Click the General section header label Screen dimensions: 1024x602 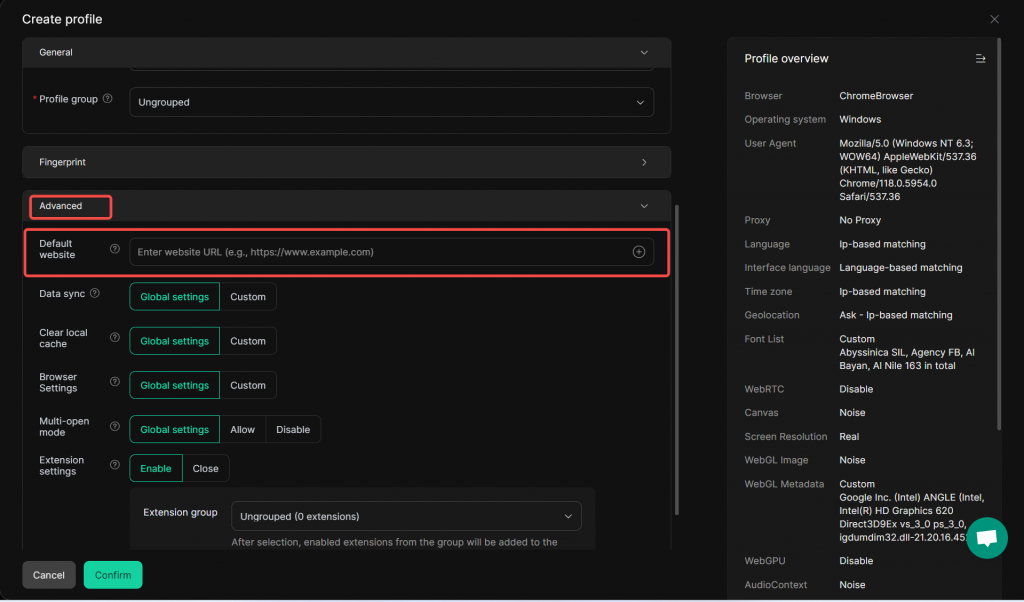(56, 52)
